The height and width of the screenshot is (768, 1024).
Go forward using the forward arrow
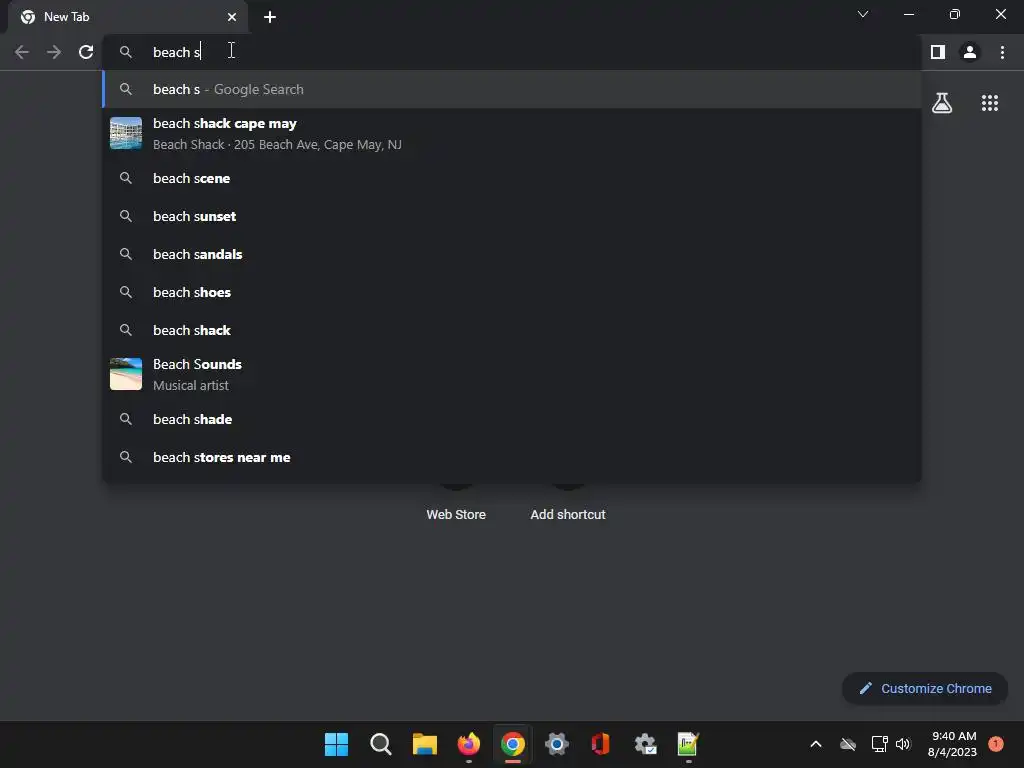(x=54, y=52)
